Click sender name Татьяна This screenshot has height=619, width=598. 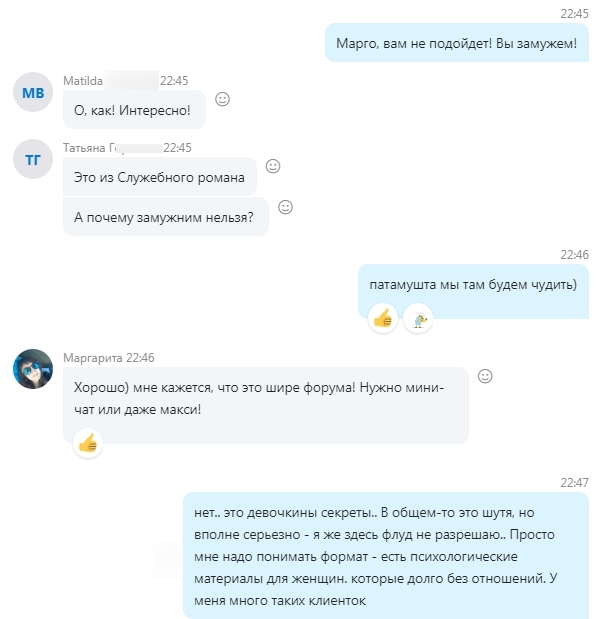click(84, 148)
